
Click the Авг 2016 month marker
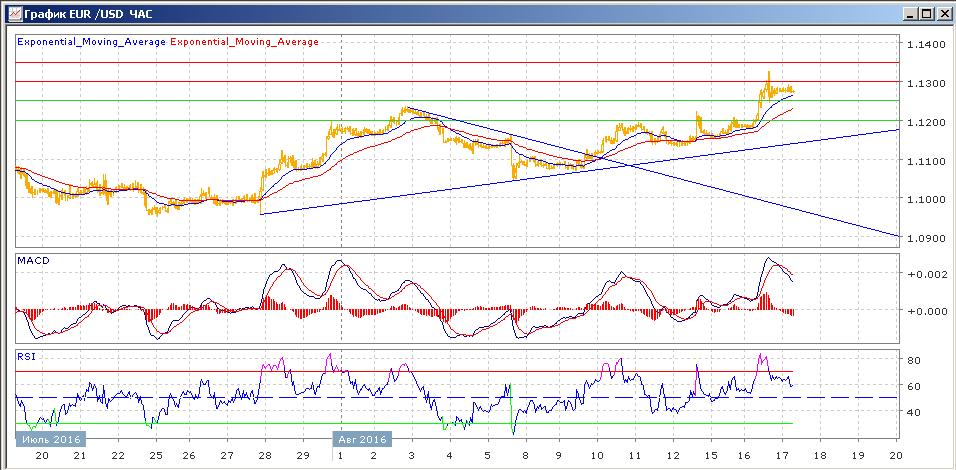(x=362, y=439)
